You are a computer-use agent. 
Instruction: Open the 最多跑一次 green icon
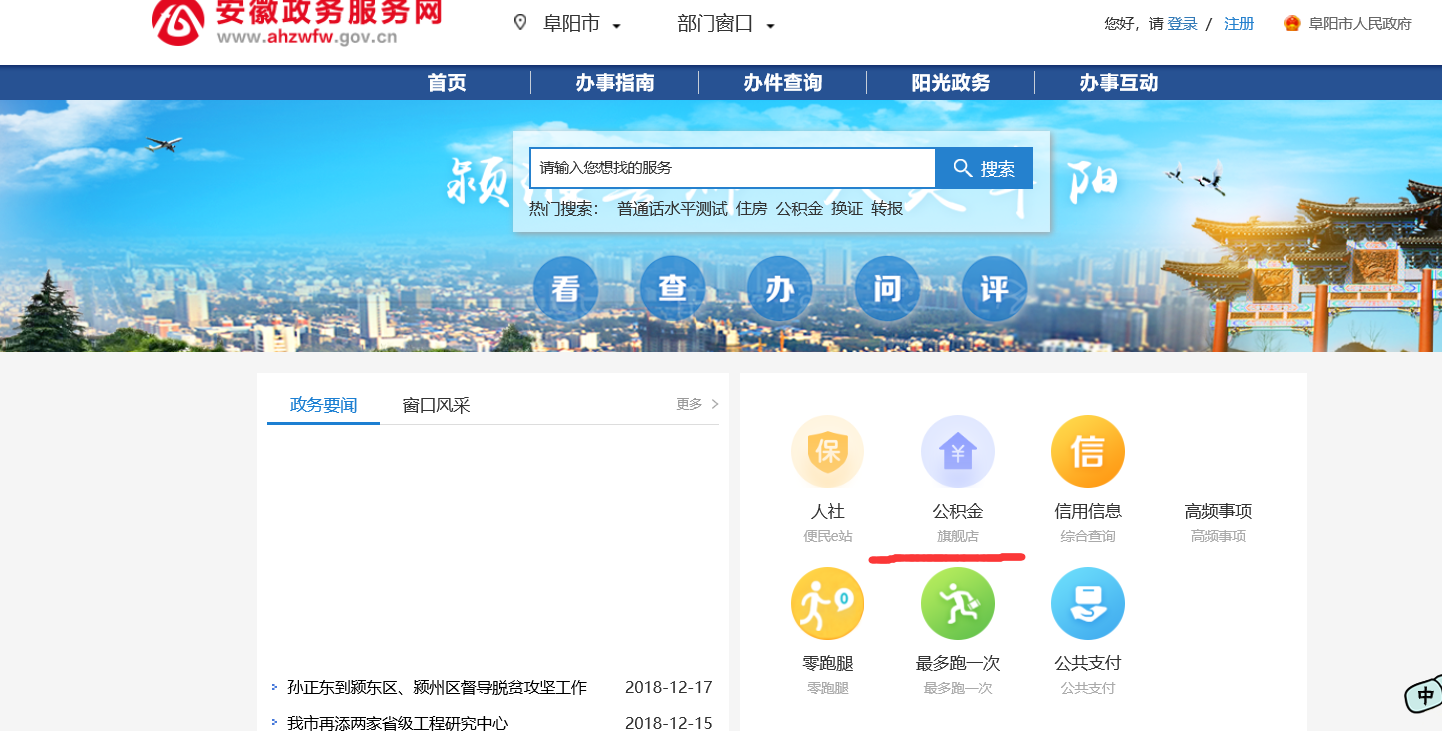(957, 604)
